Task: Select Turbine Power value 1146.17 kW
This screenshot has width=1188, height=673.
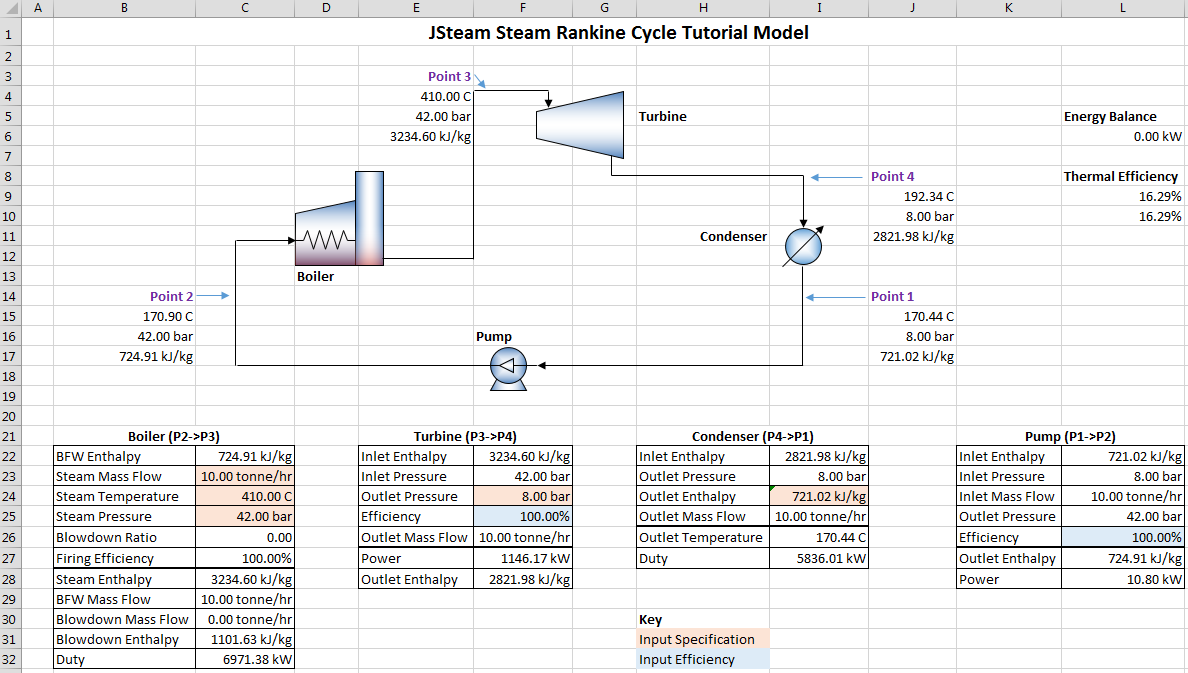Action: point(523,559)
